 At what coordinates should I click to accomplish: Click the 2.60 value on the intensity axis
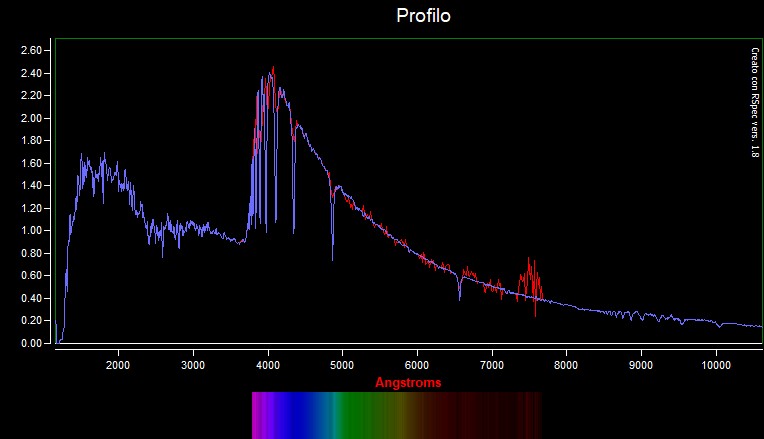(x=32, y=50)
